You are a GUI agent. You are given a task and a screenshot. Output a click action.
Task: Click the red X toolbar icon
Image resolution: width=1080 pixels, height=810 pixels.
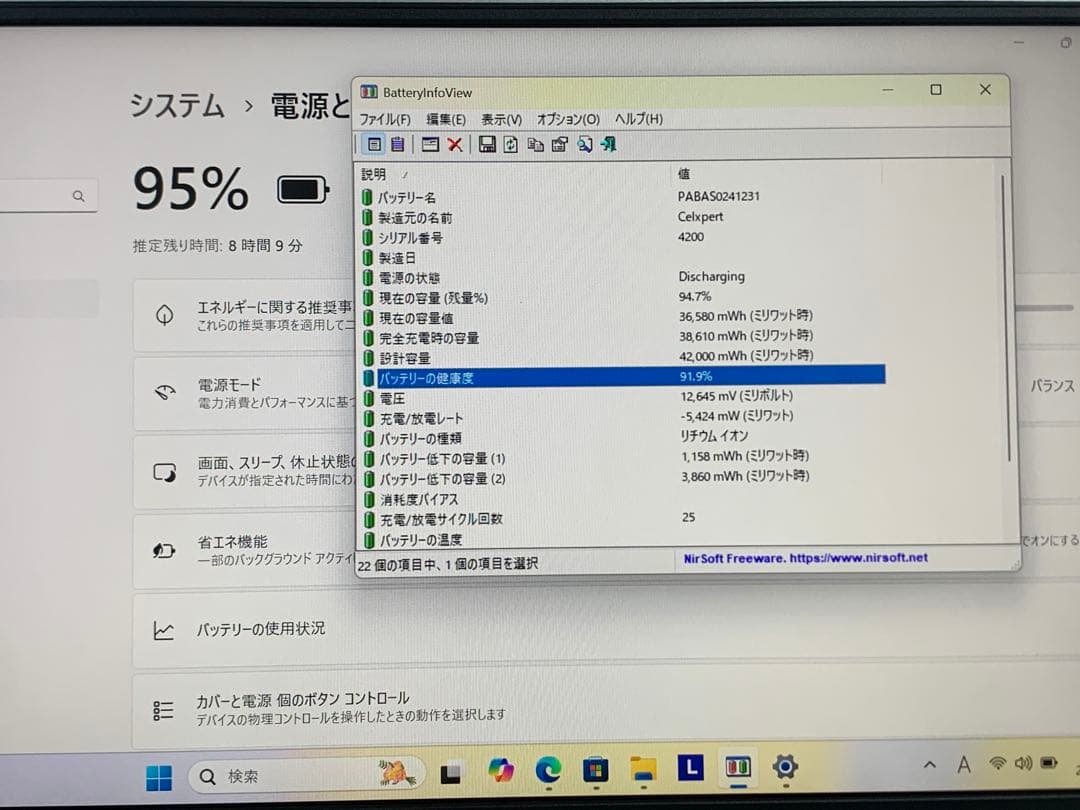click(453, 144)
